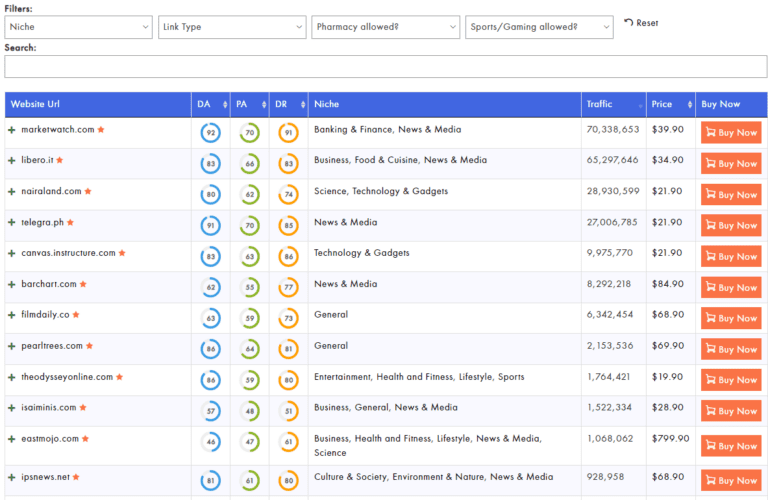Click the DR 74 gauge for nairaland.com
The image size is (768, 500).
pyautogui.click(x=288, y=194)
